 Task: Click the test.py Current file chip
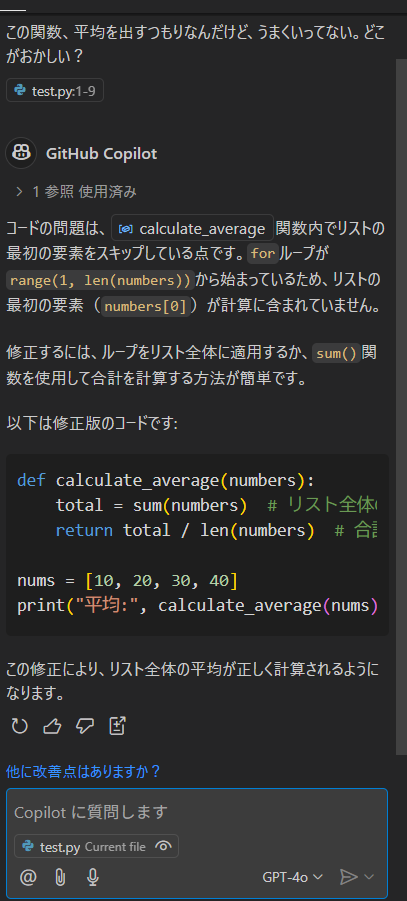pos(96,846)
